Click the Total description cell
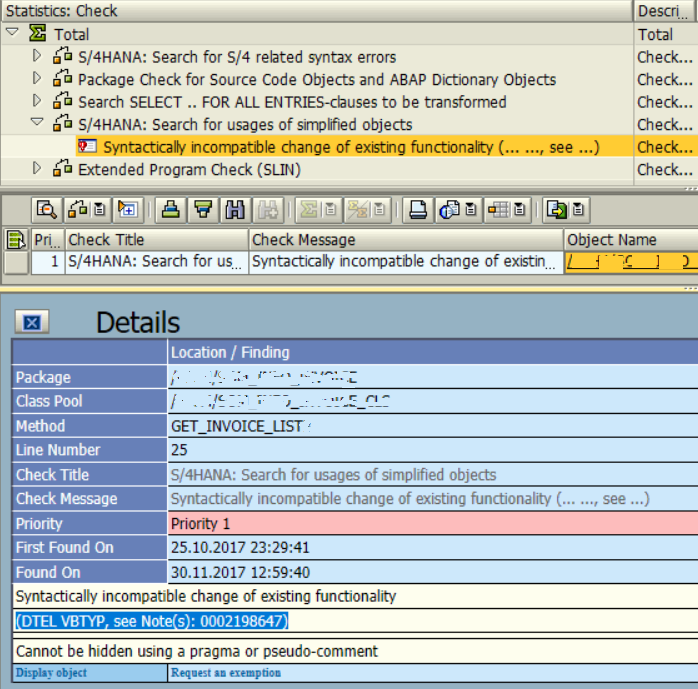698x689 pixels. [x=666, y=34]
